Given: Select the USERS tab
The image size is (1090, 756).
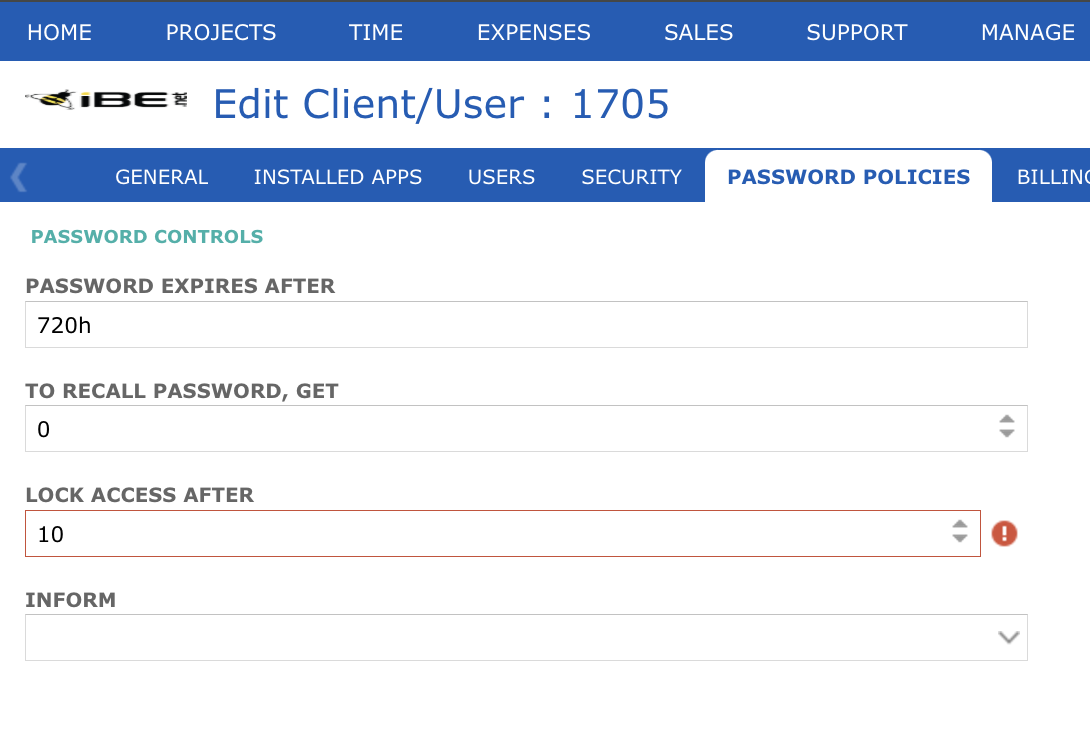Looking at the screenshot, I should coord(501,176).
